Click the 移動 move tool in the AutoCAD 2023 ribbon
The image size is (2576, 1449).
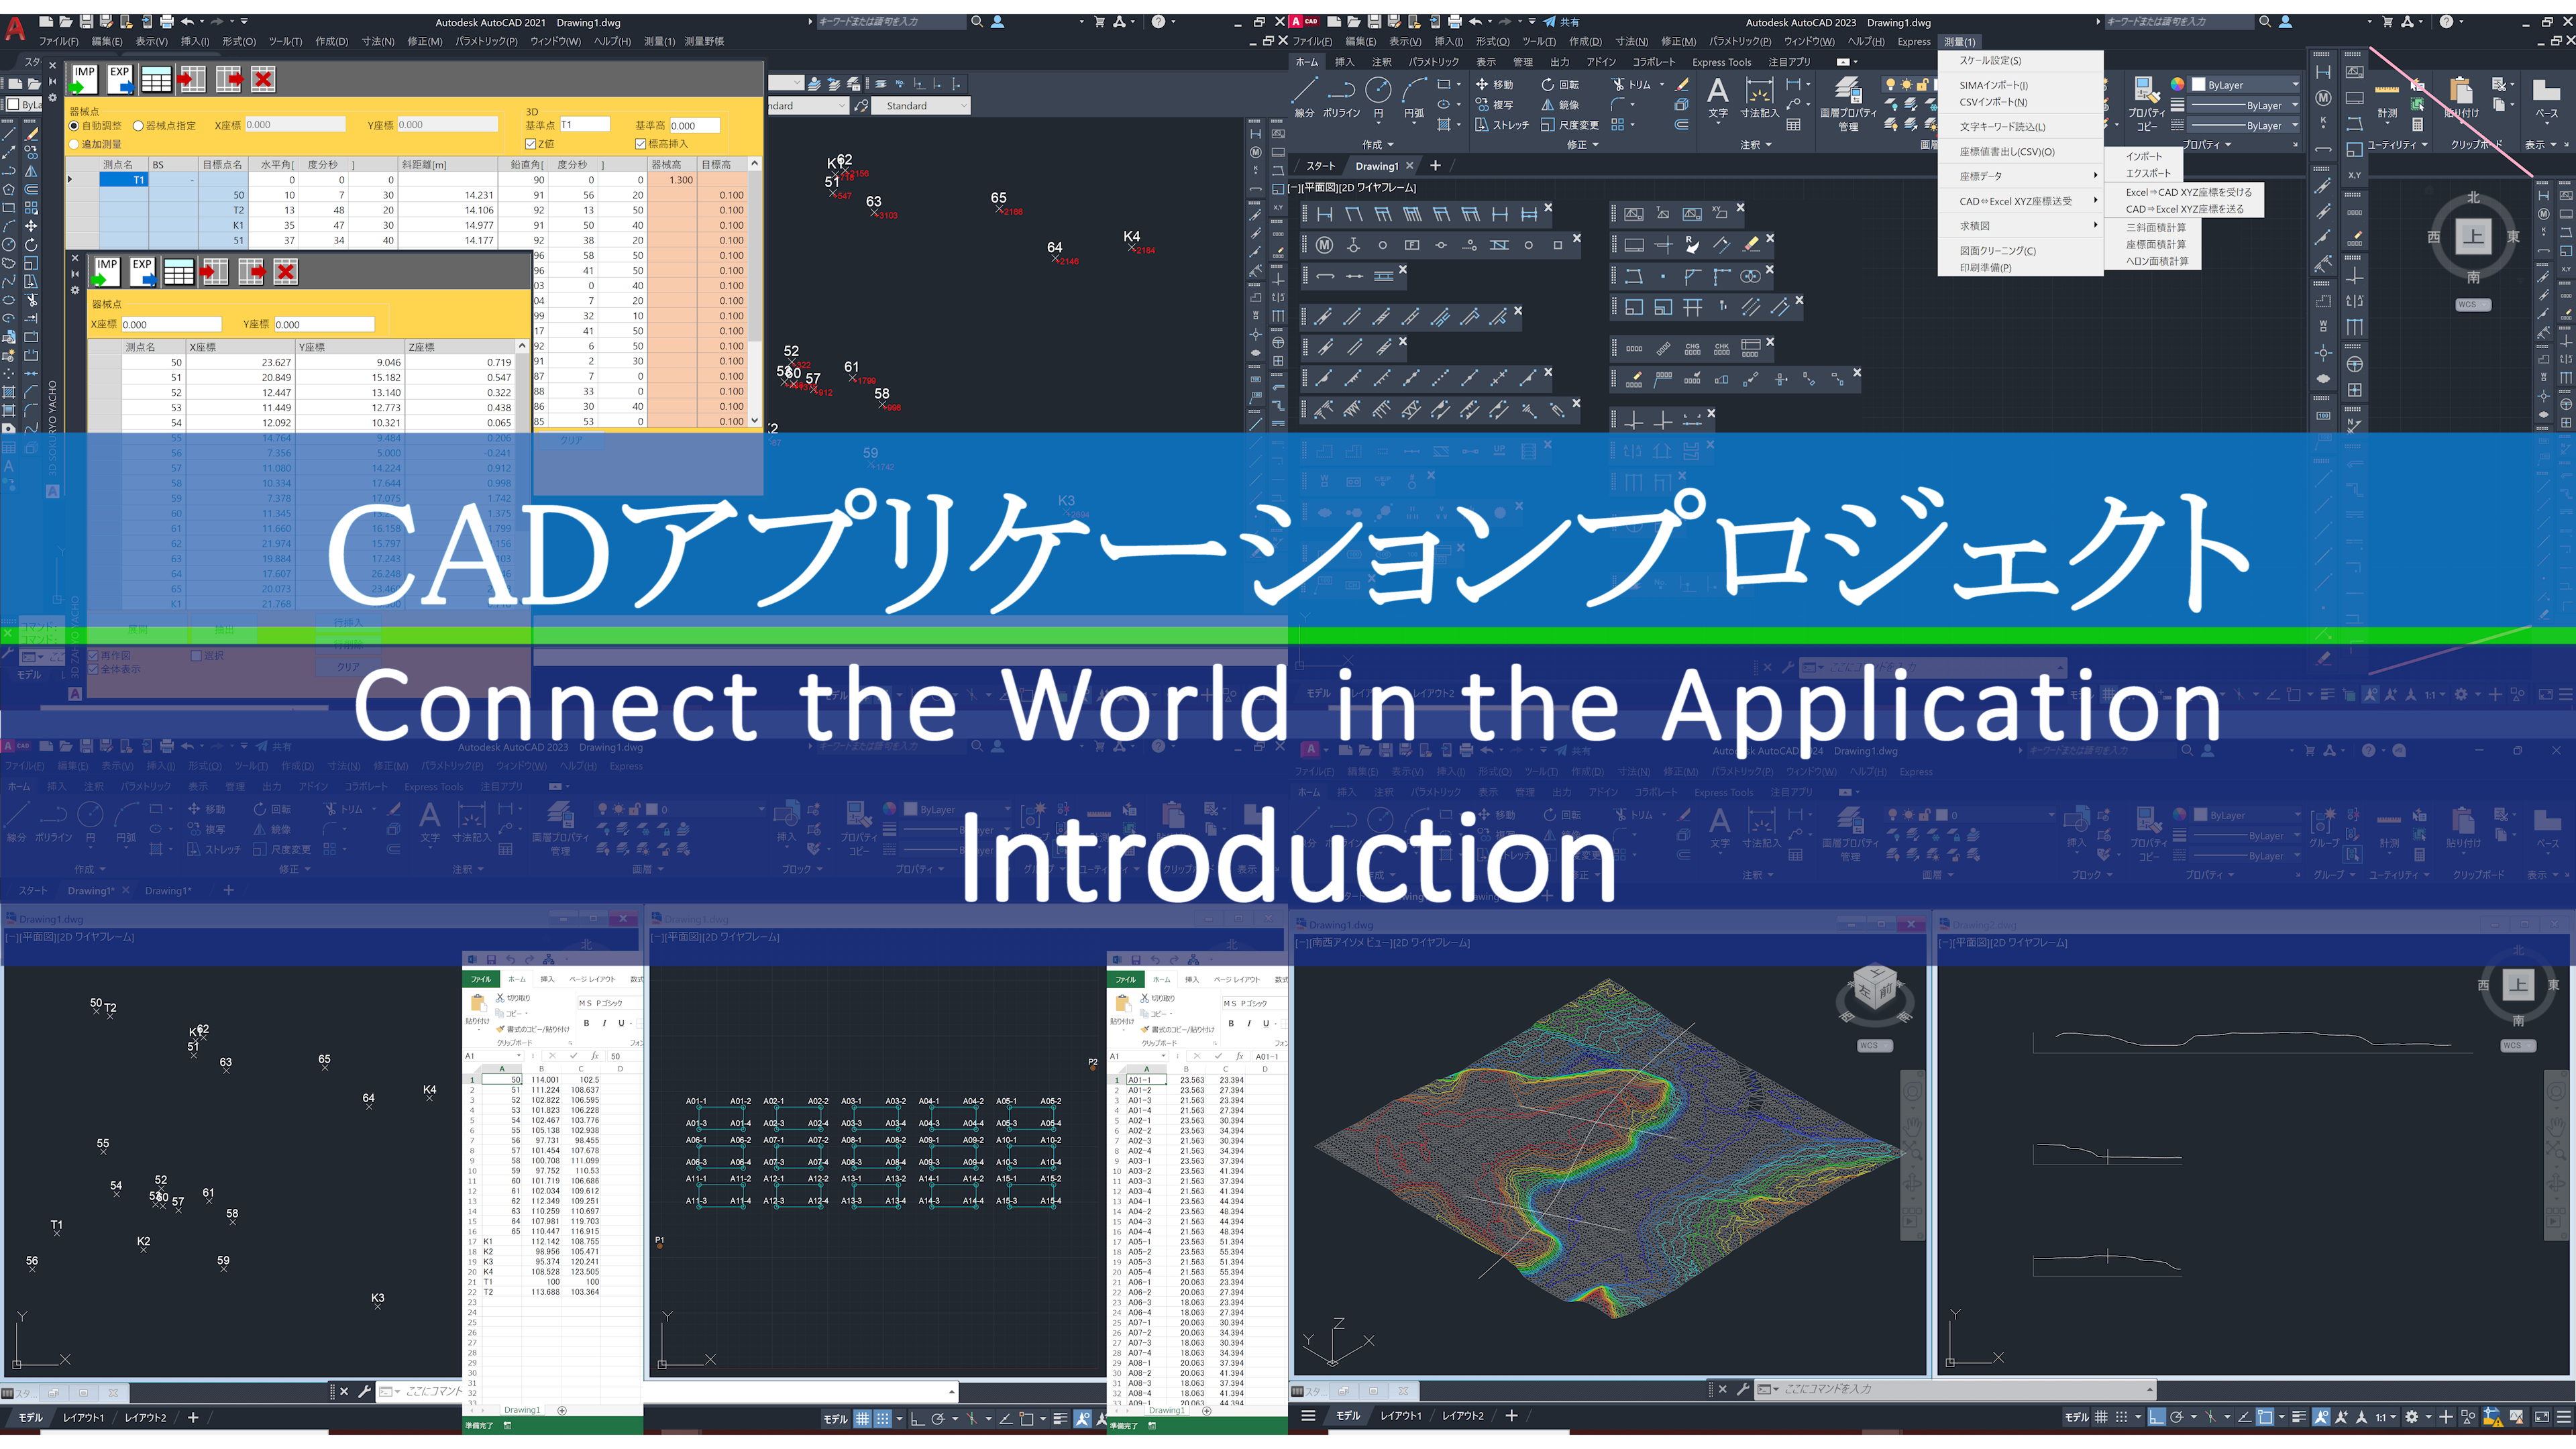(x=1494, y=85)
